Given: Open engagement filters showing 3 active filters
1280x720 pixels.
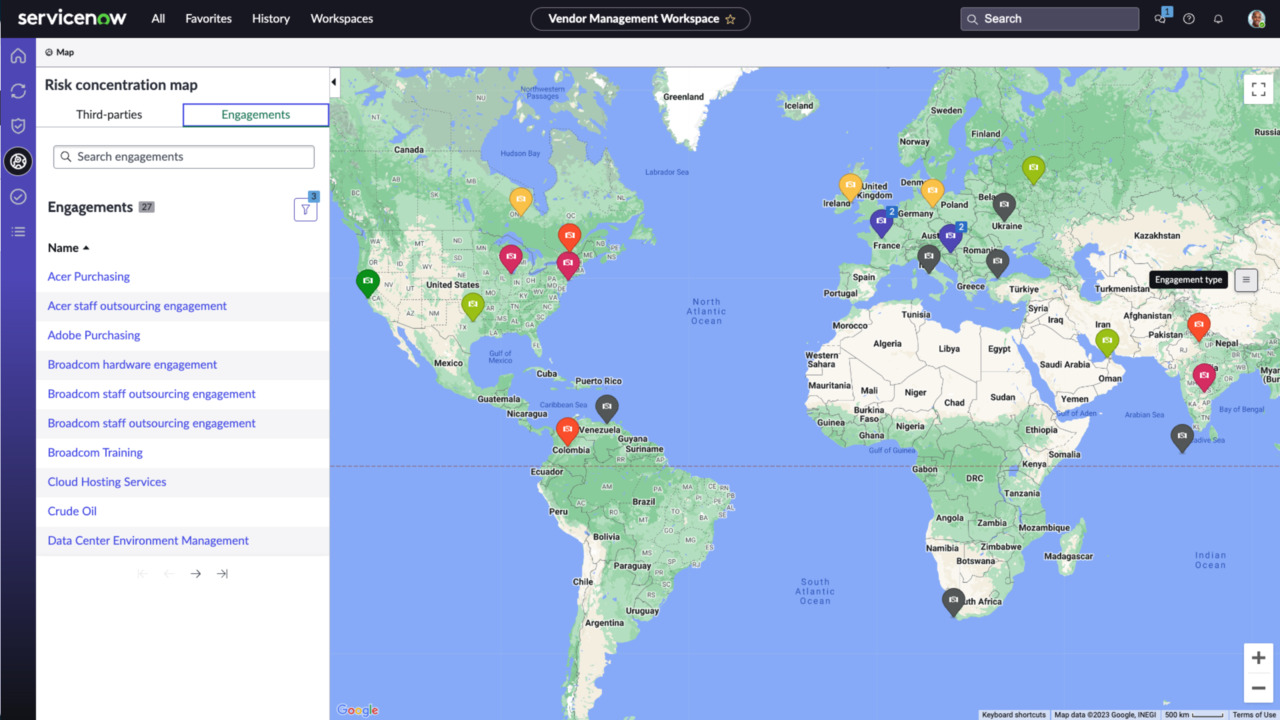Looking at the screenshot, I should [x=305, y=209].
